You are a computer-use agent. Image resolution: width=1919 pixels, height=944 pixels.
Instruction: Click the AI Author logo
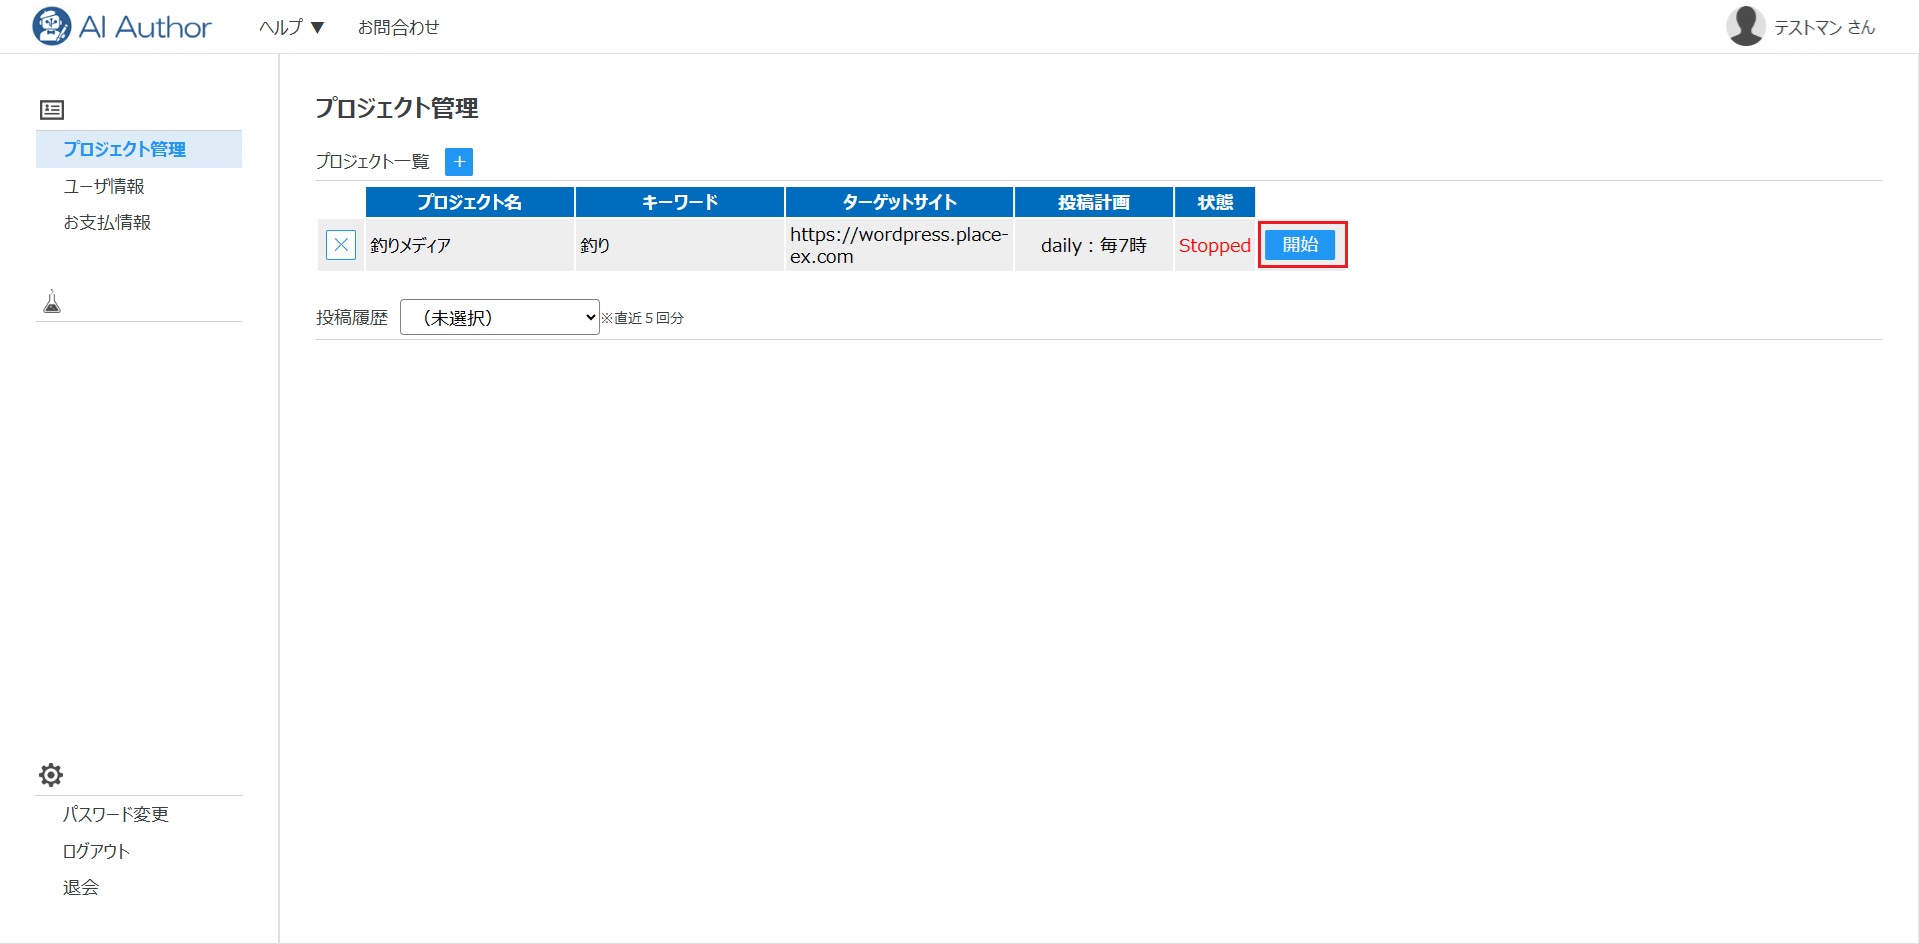(122, 27)
